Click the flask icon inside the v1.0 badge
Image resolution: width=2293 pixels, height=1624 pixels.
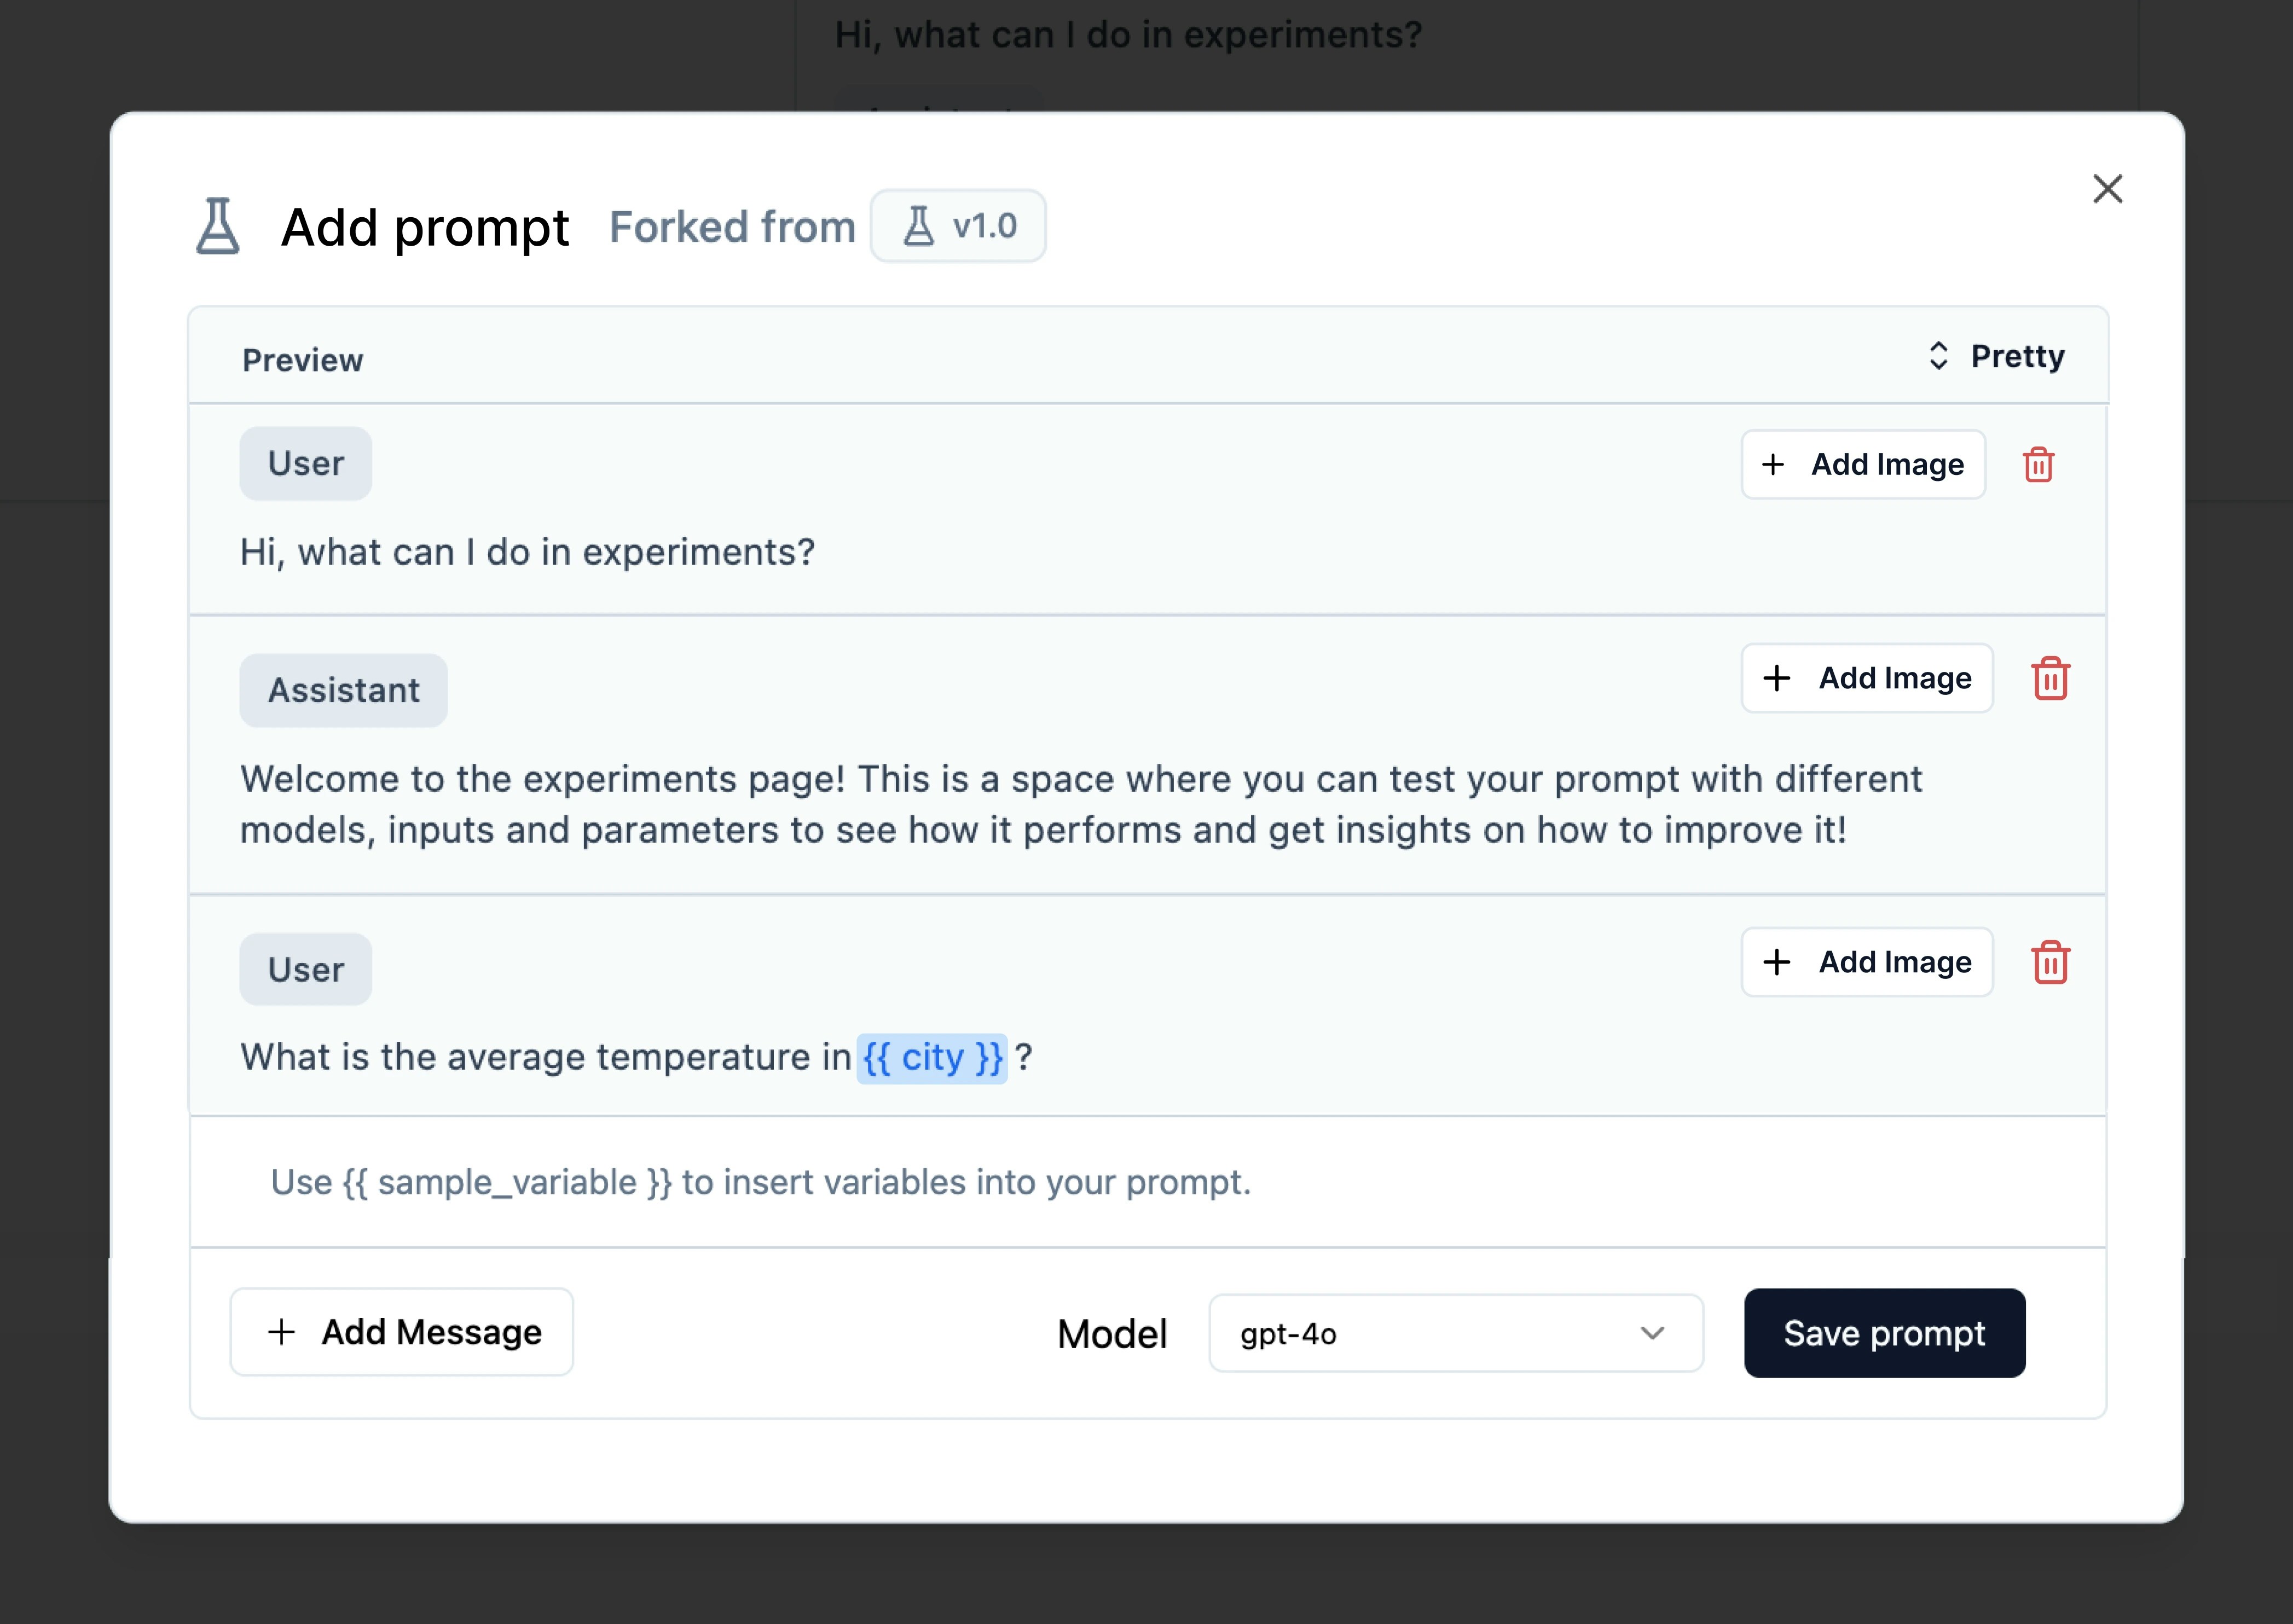coord(919,225)
